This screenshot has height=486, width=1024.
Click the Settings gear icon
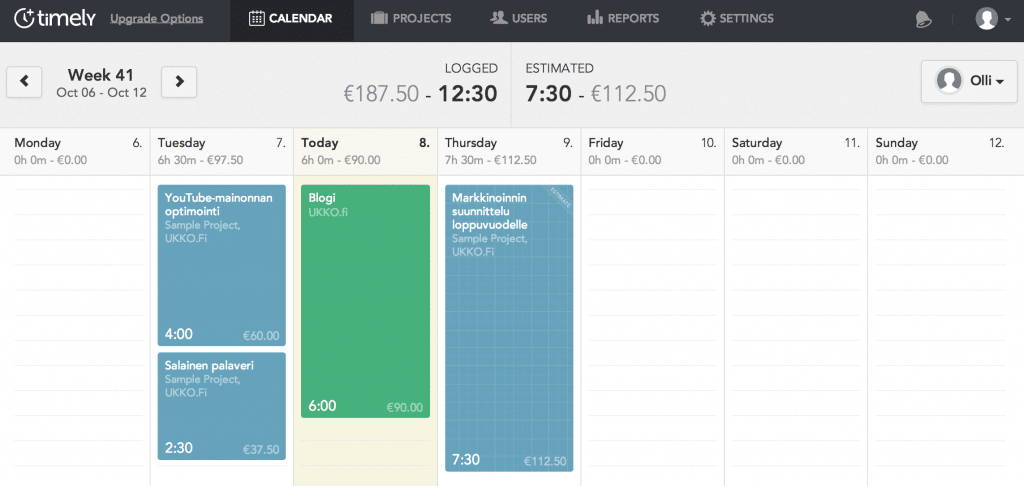[x=708, y=18]
